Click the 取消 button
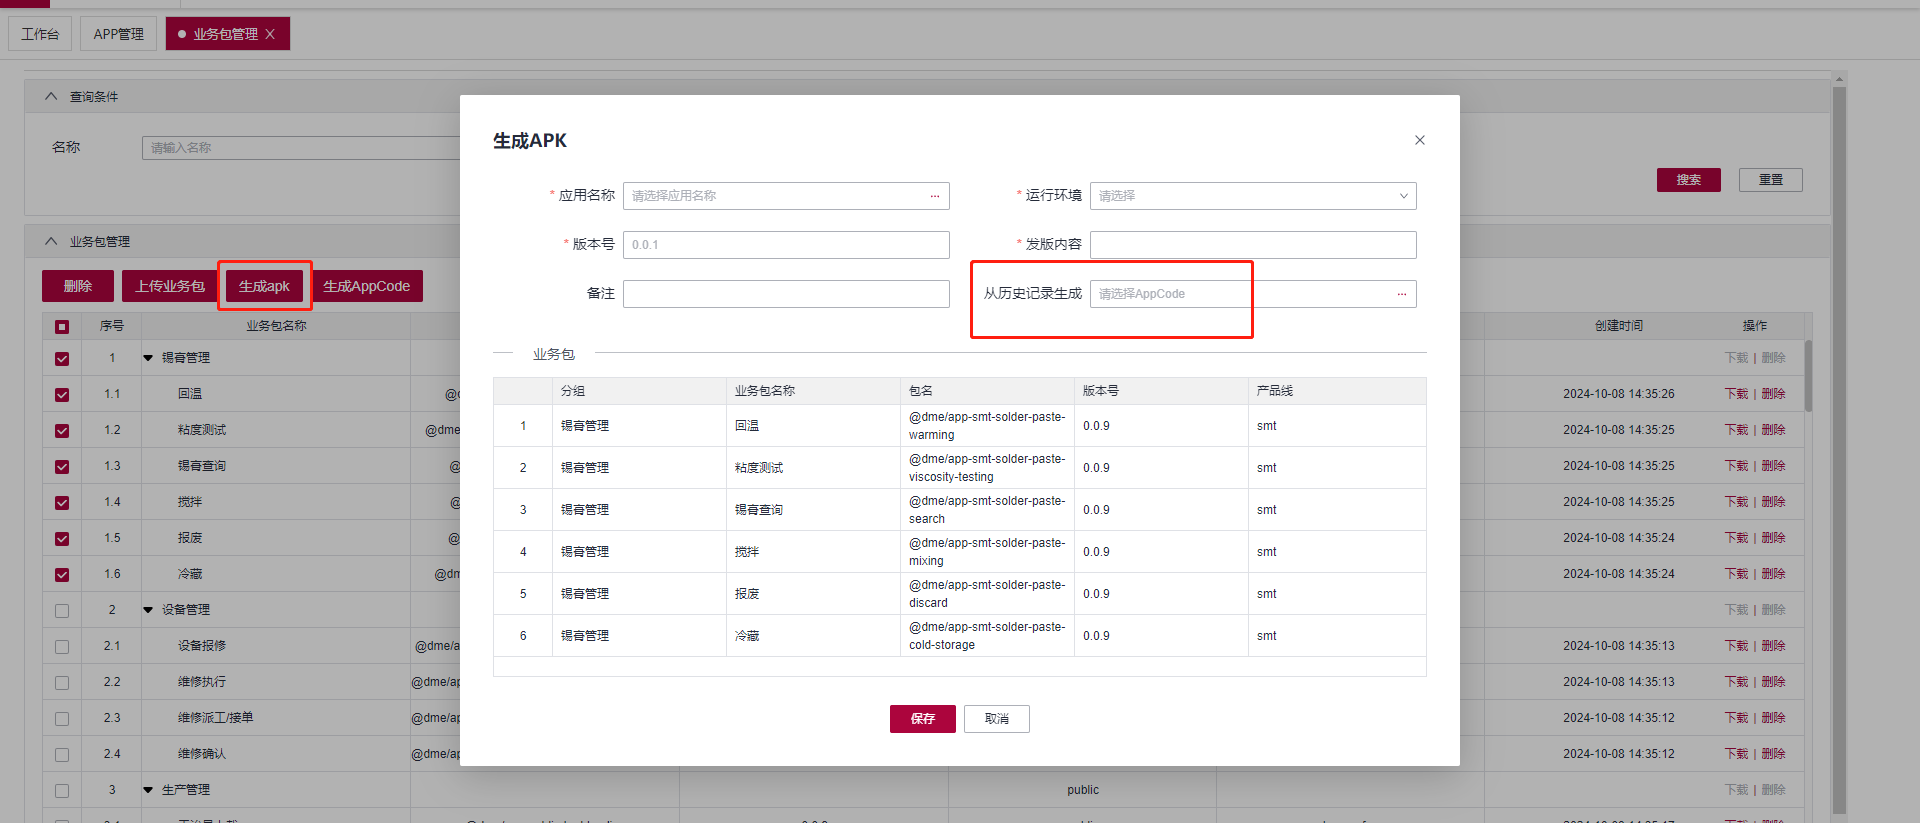Viewport: 1920px width, 823px height. point(996,719)
